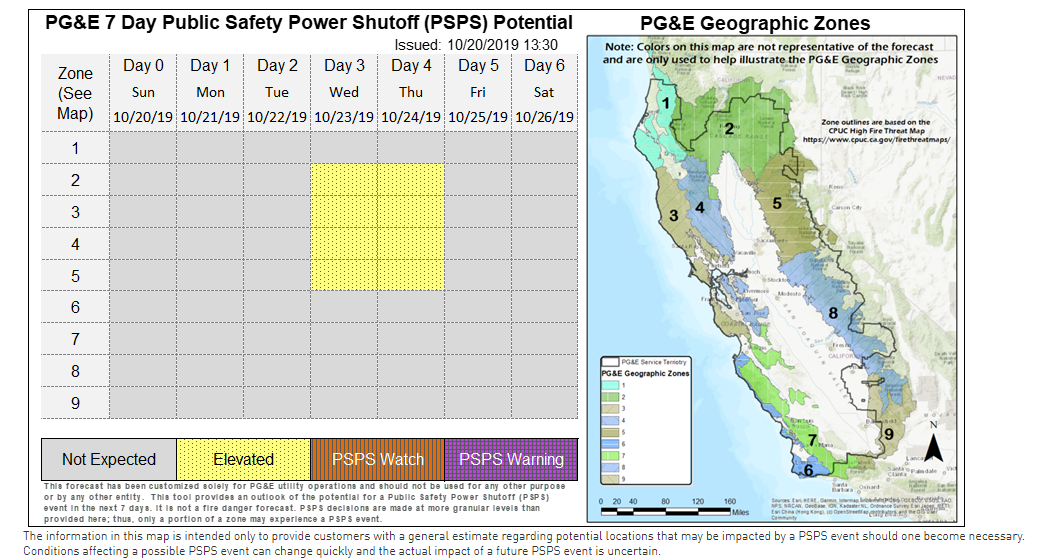
Task: Select the purple "PSPS Warning" legend box
Action: pyautogui.click(x=511, y=460)
